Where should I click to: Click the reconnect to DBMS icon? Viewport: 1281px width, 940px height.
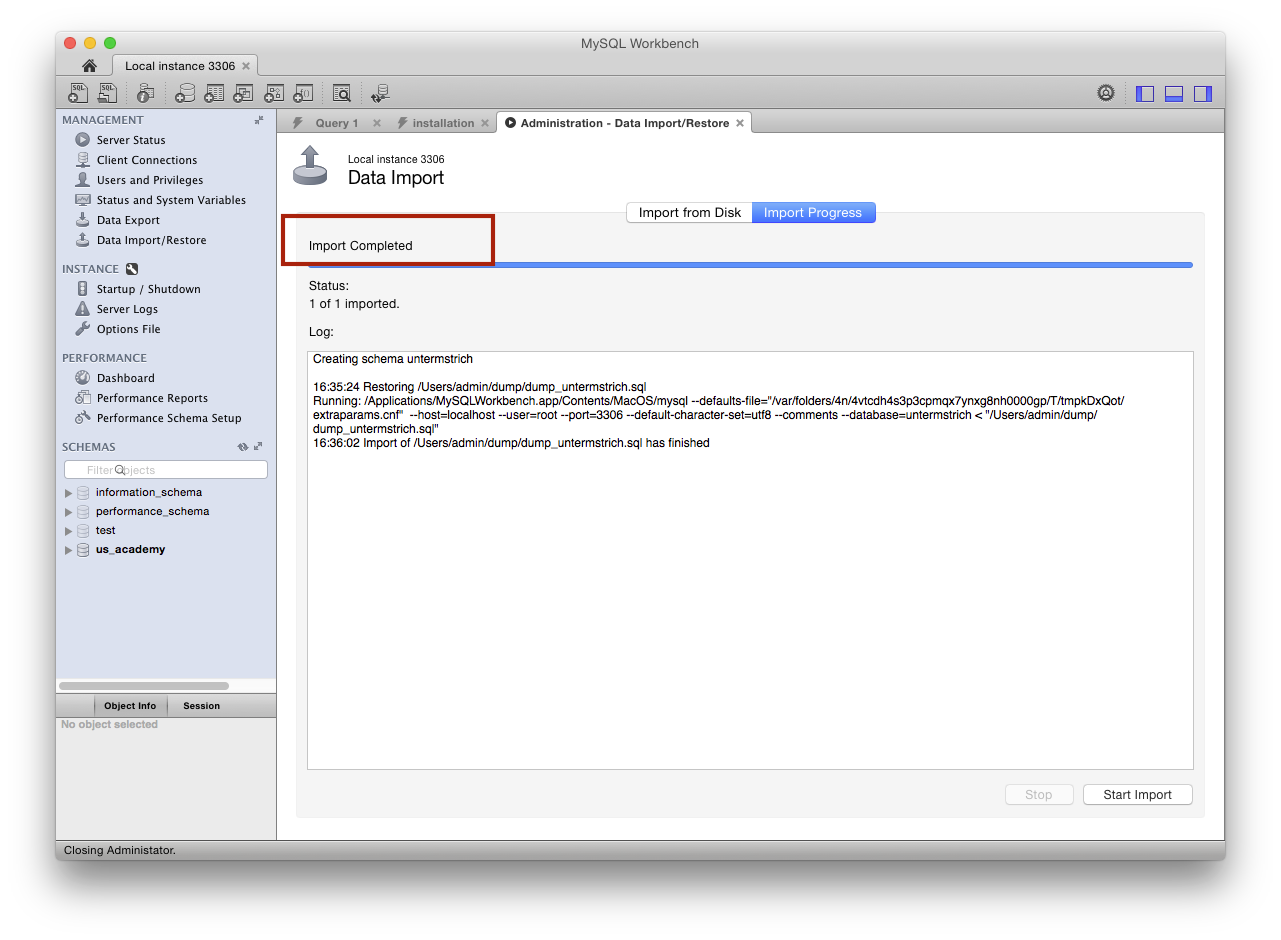pos(380,93)
